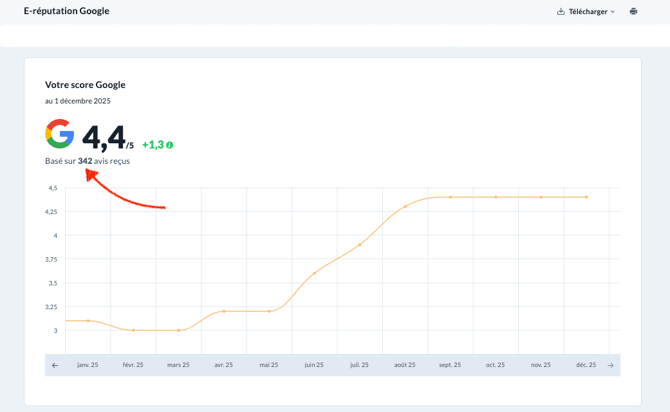Click the Votre score Google heading
Screen dimensions: 670x412
[85, 85]
